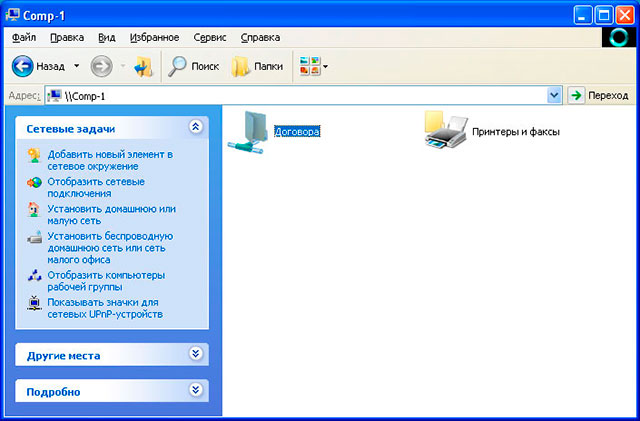
Task: Click the workgroup computers icon
Action: (35, 276)
